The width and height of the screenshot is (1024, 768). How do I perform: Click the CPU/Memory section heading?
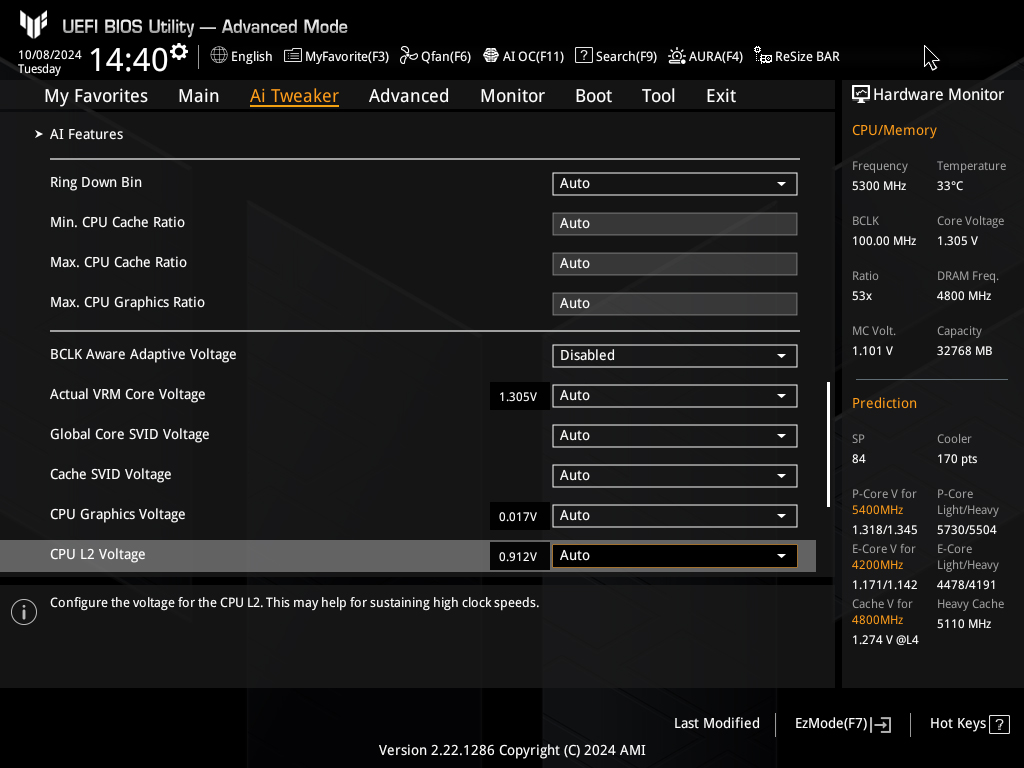pyautogui.click(x=894, y=131)
